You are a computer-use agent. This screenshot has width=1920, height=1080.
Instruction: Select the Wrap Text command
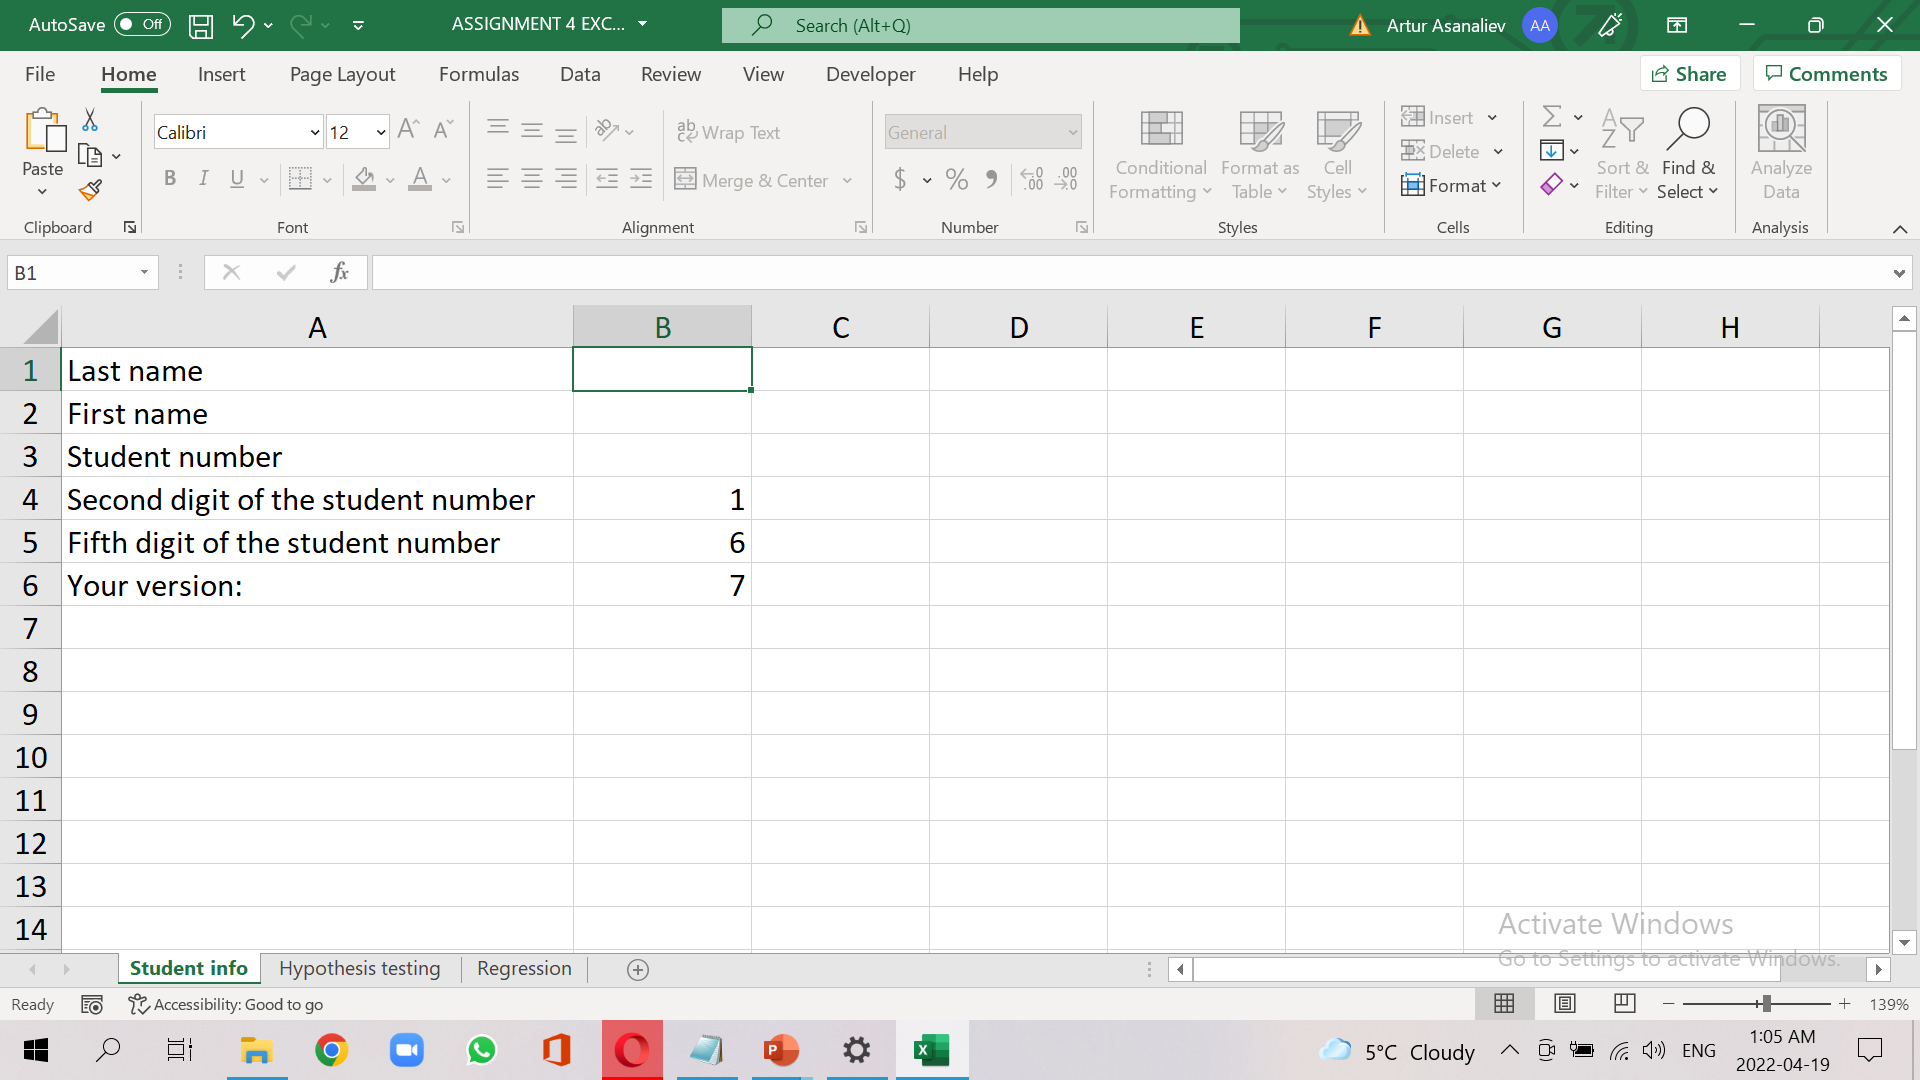(x=729, y=131)
